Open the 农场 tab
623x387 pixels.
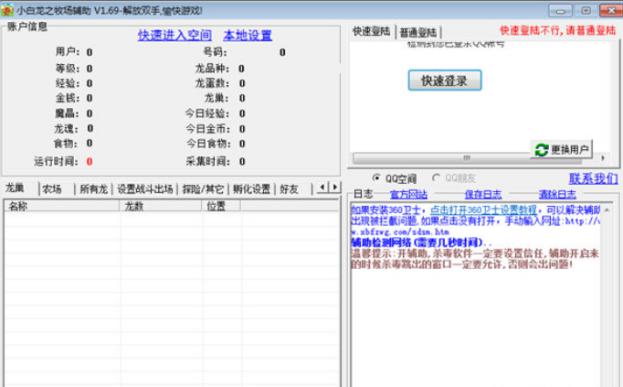[52, 189]
